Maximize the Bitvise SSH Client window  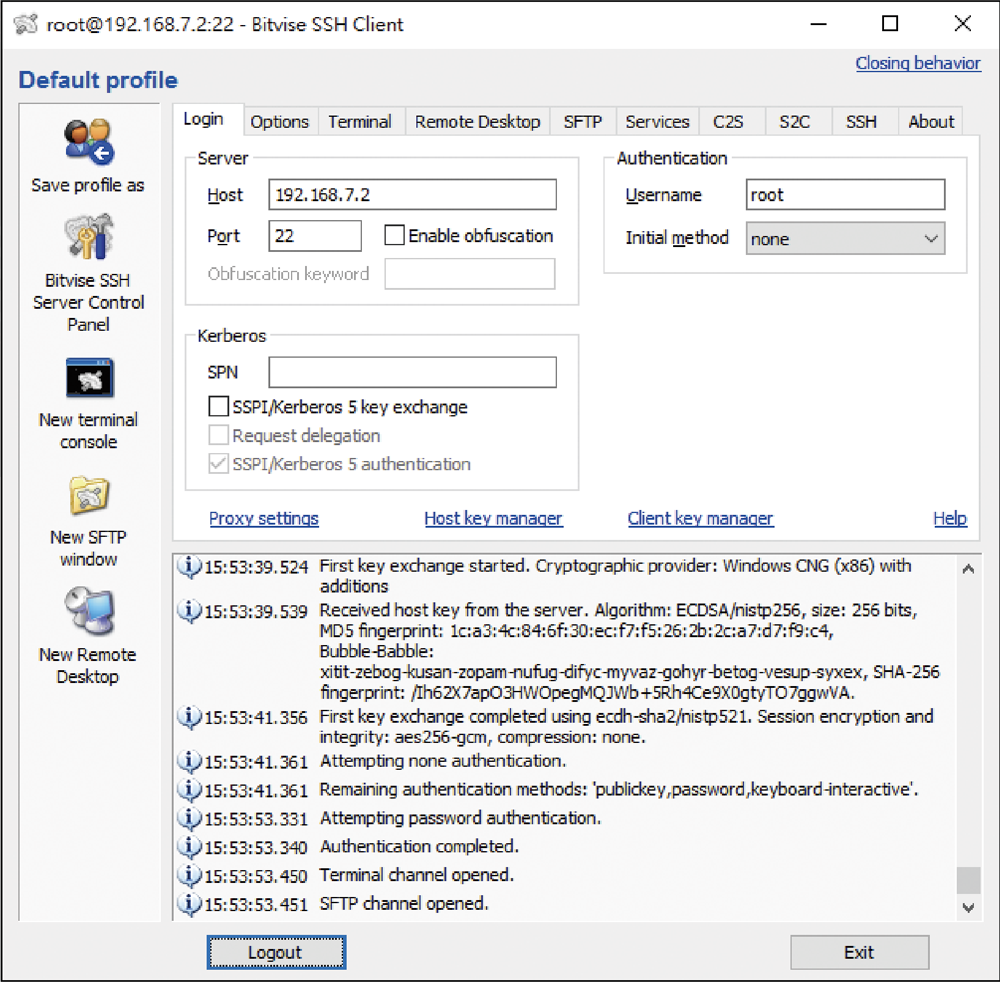890,24
